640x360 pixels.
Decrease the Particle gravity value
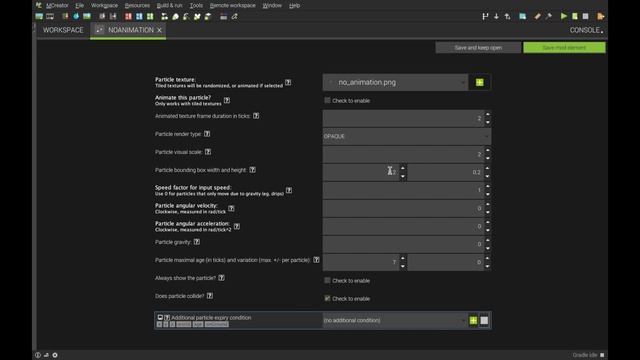(x=488, y=248)
